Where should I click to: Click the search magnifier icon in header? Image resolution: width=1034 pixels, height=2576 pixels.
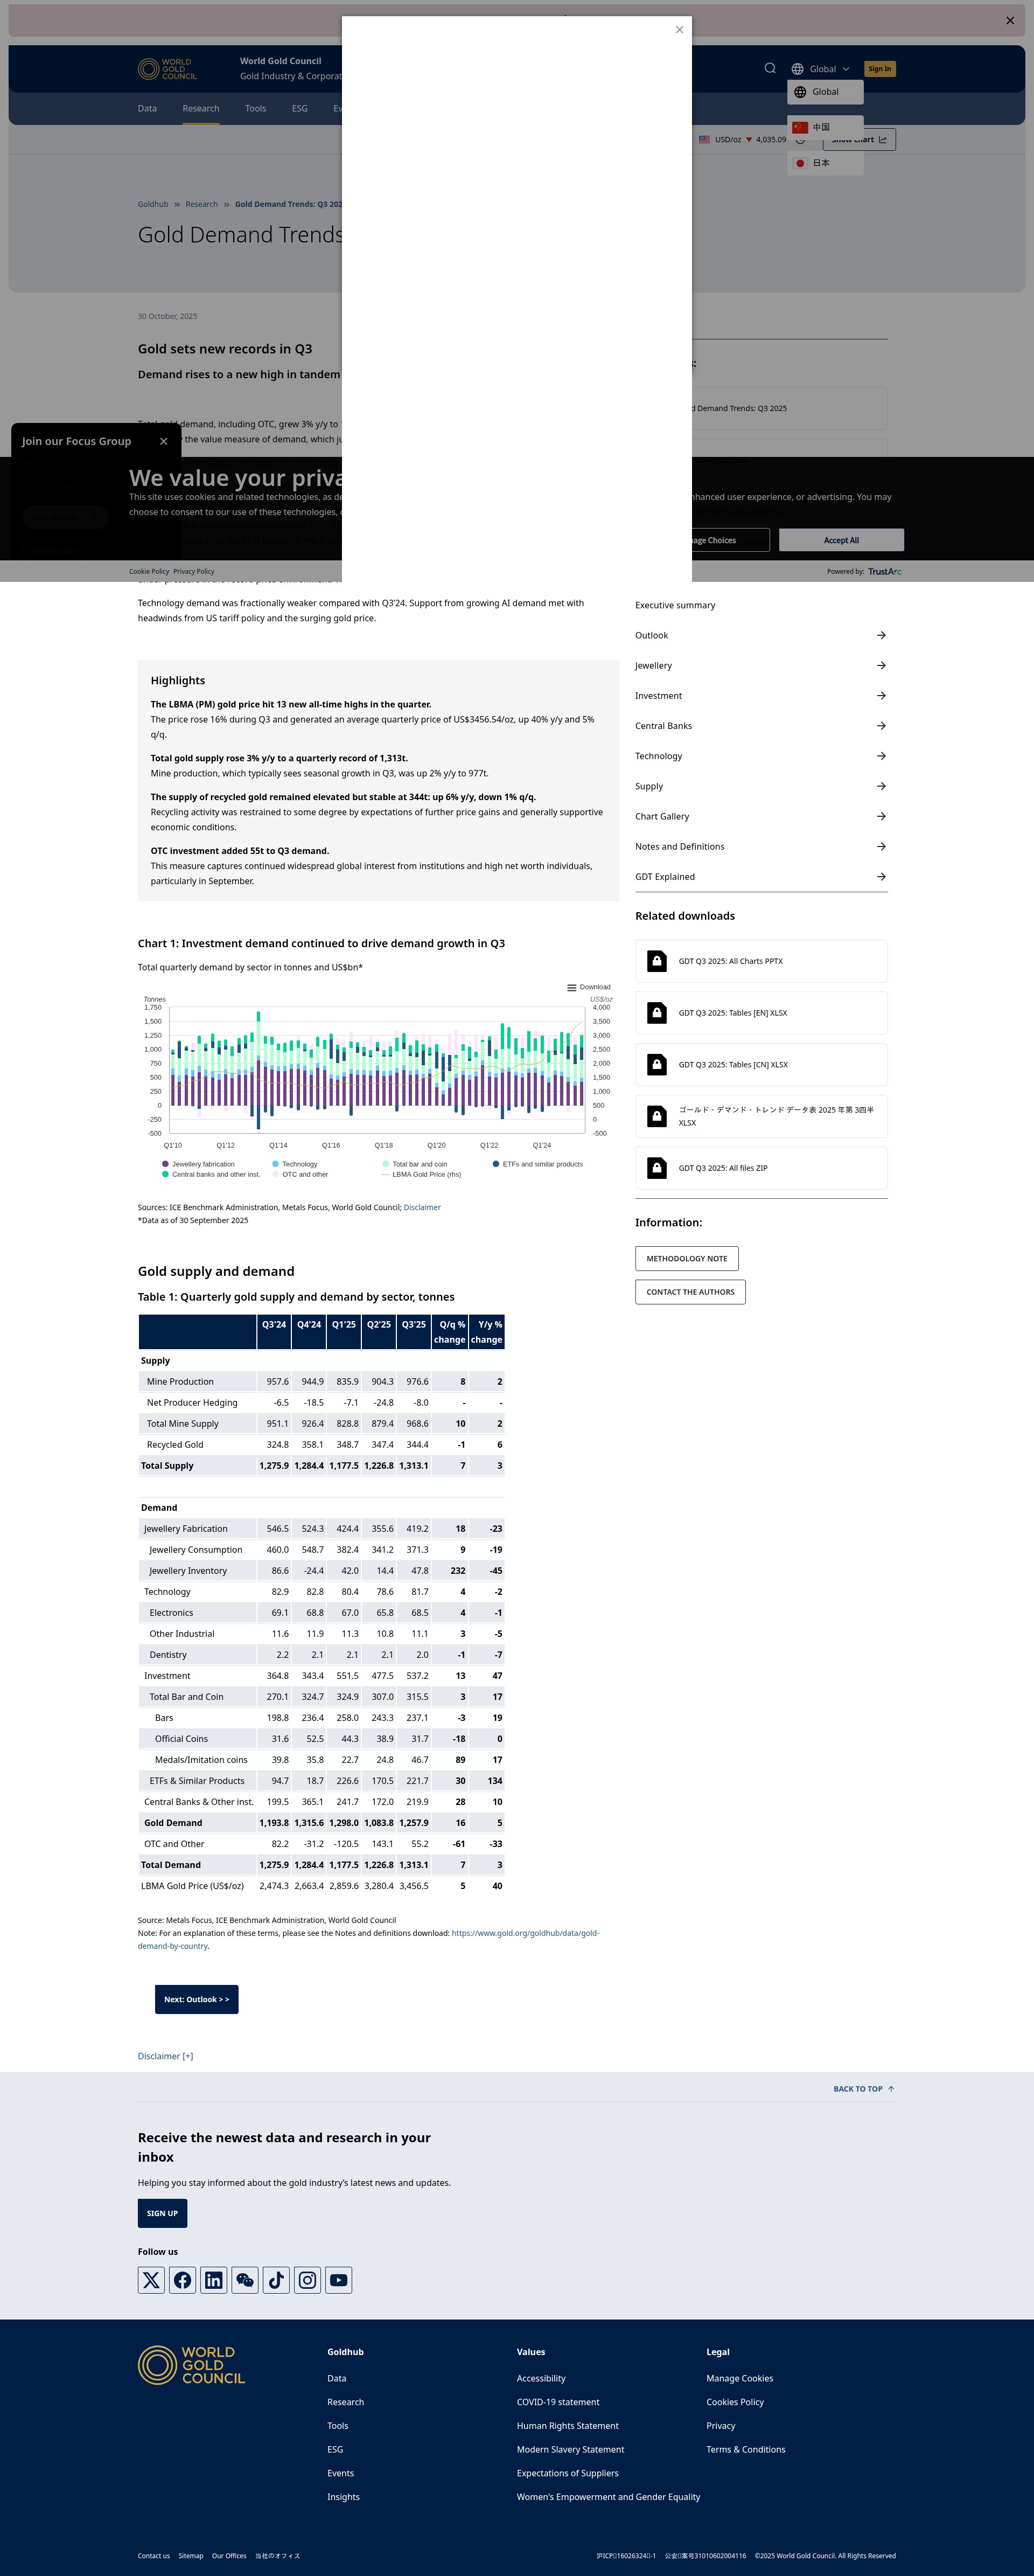(770, 68)
